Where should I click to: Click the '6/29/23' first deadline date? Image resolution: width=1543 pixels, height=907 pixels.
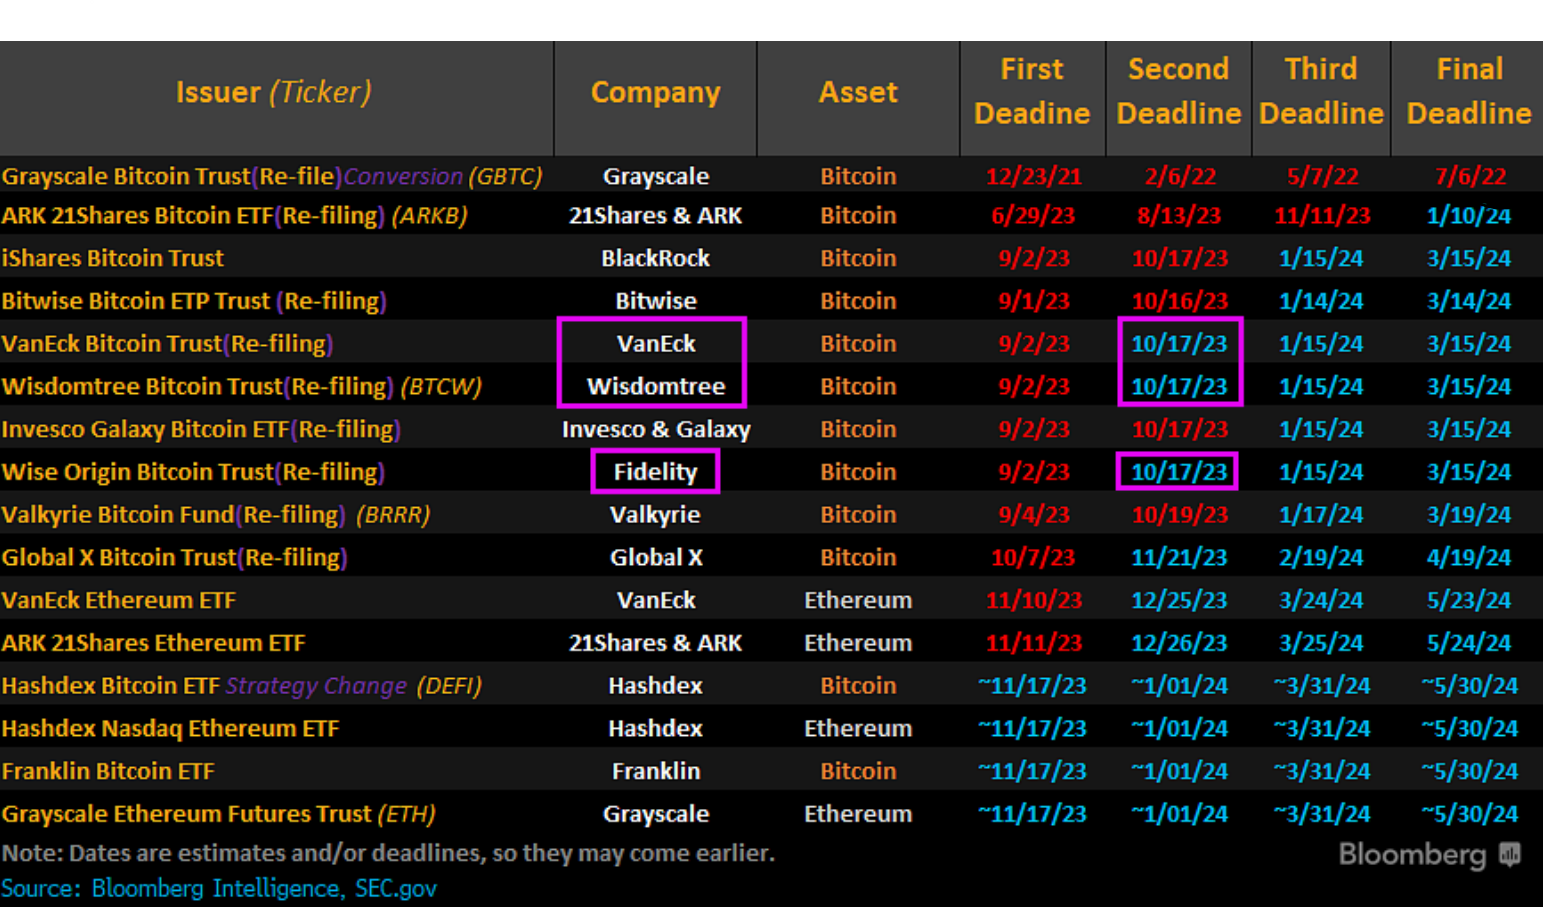click(x=1033, y=216)
